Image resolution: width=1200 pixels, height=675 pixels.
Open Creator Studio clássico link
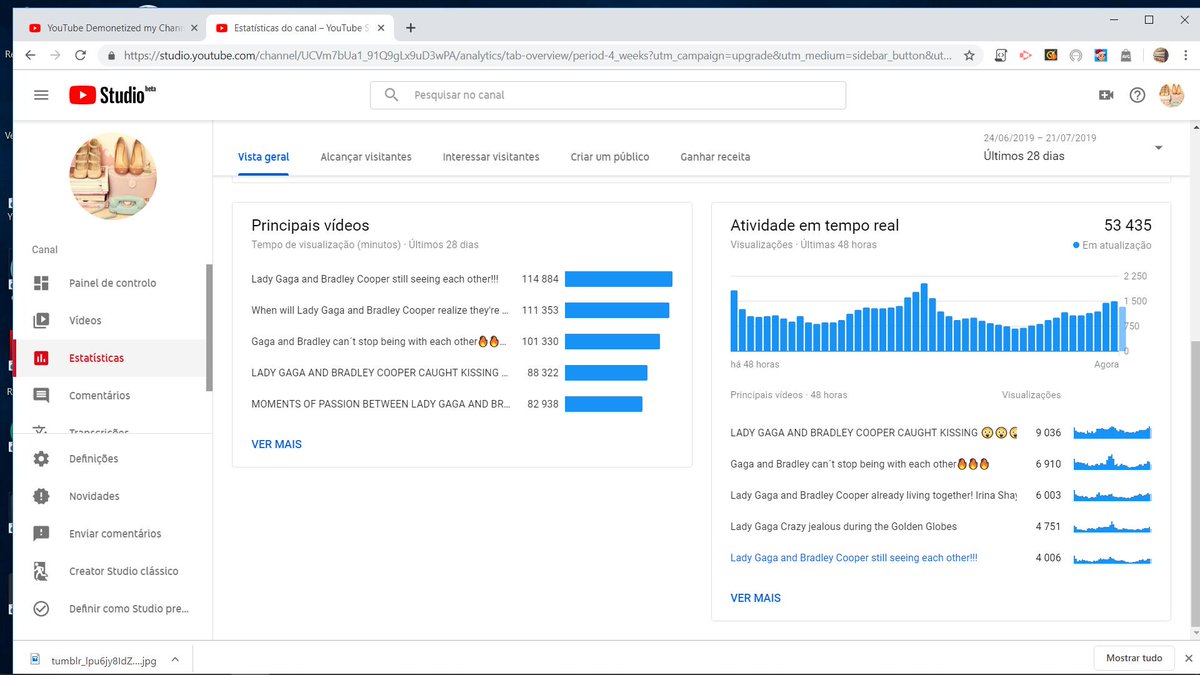click(x=124, y=571)
